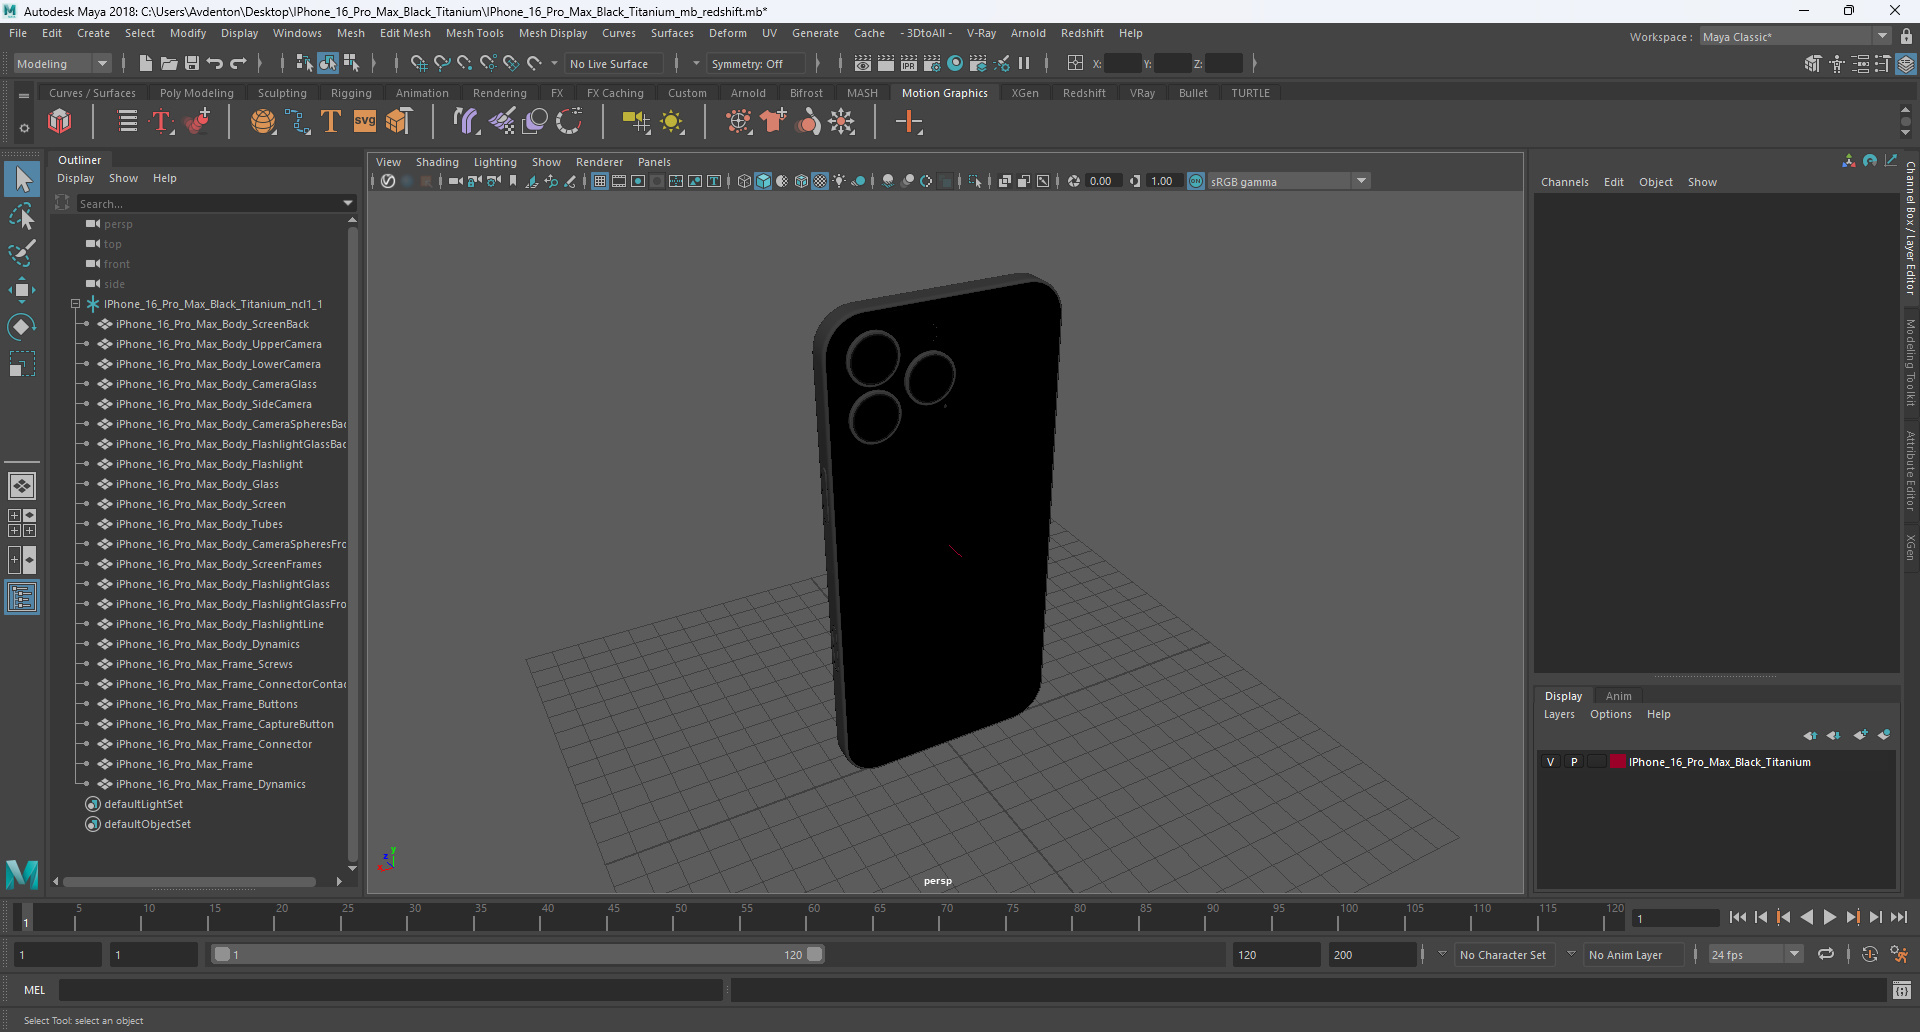Click the play forwards button
This screenshot has width=1920, height=1032.
click(1829, 917)
